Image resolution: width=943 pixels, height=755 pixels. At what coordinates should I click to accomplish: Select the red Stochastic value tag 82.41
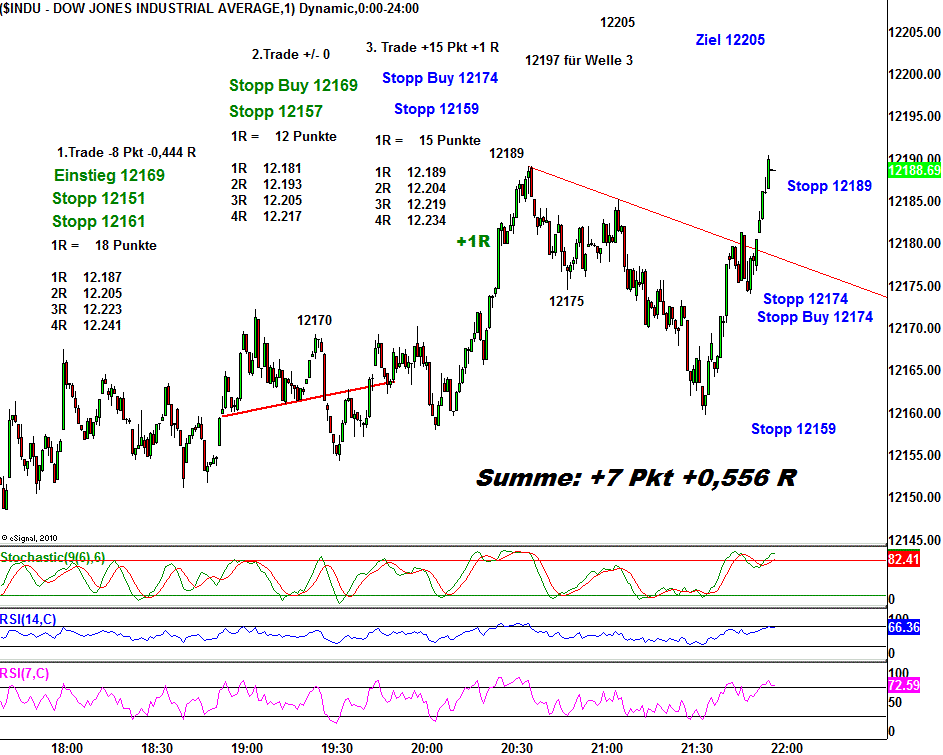[x=904, y=562]
